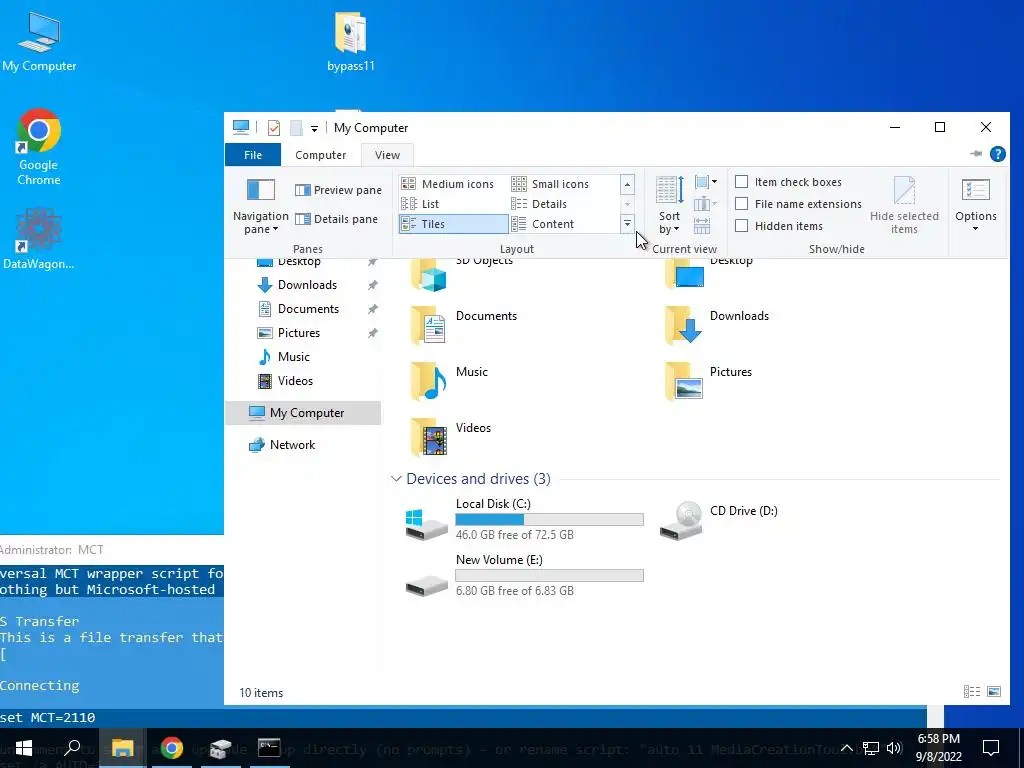Expand the layout gallery more arrow
1024x768 pixels.
point(627,224)
